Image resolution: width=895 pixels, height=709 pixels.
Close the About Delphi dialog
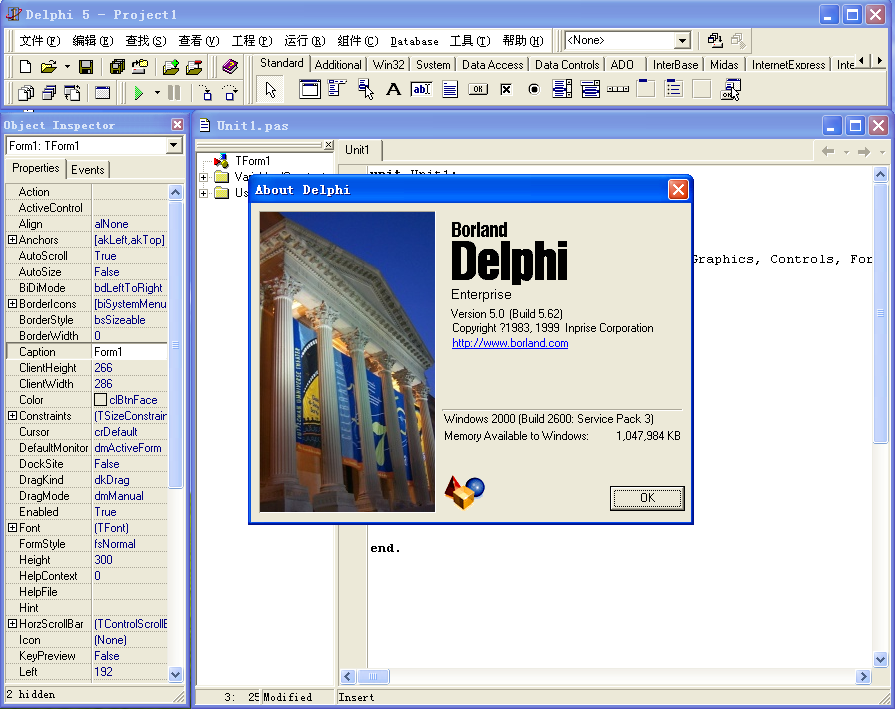pos(678,190)
